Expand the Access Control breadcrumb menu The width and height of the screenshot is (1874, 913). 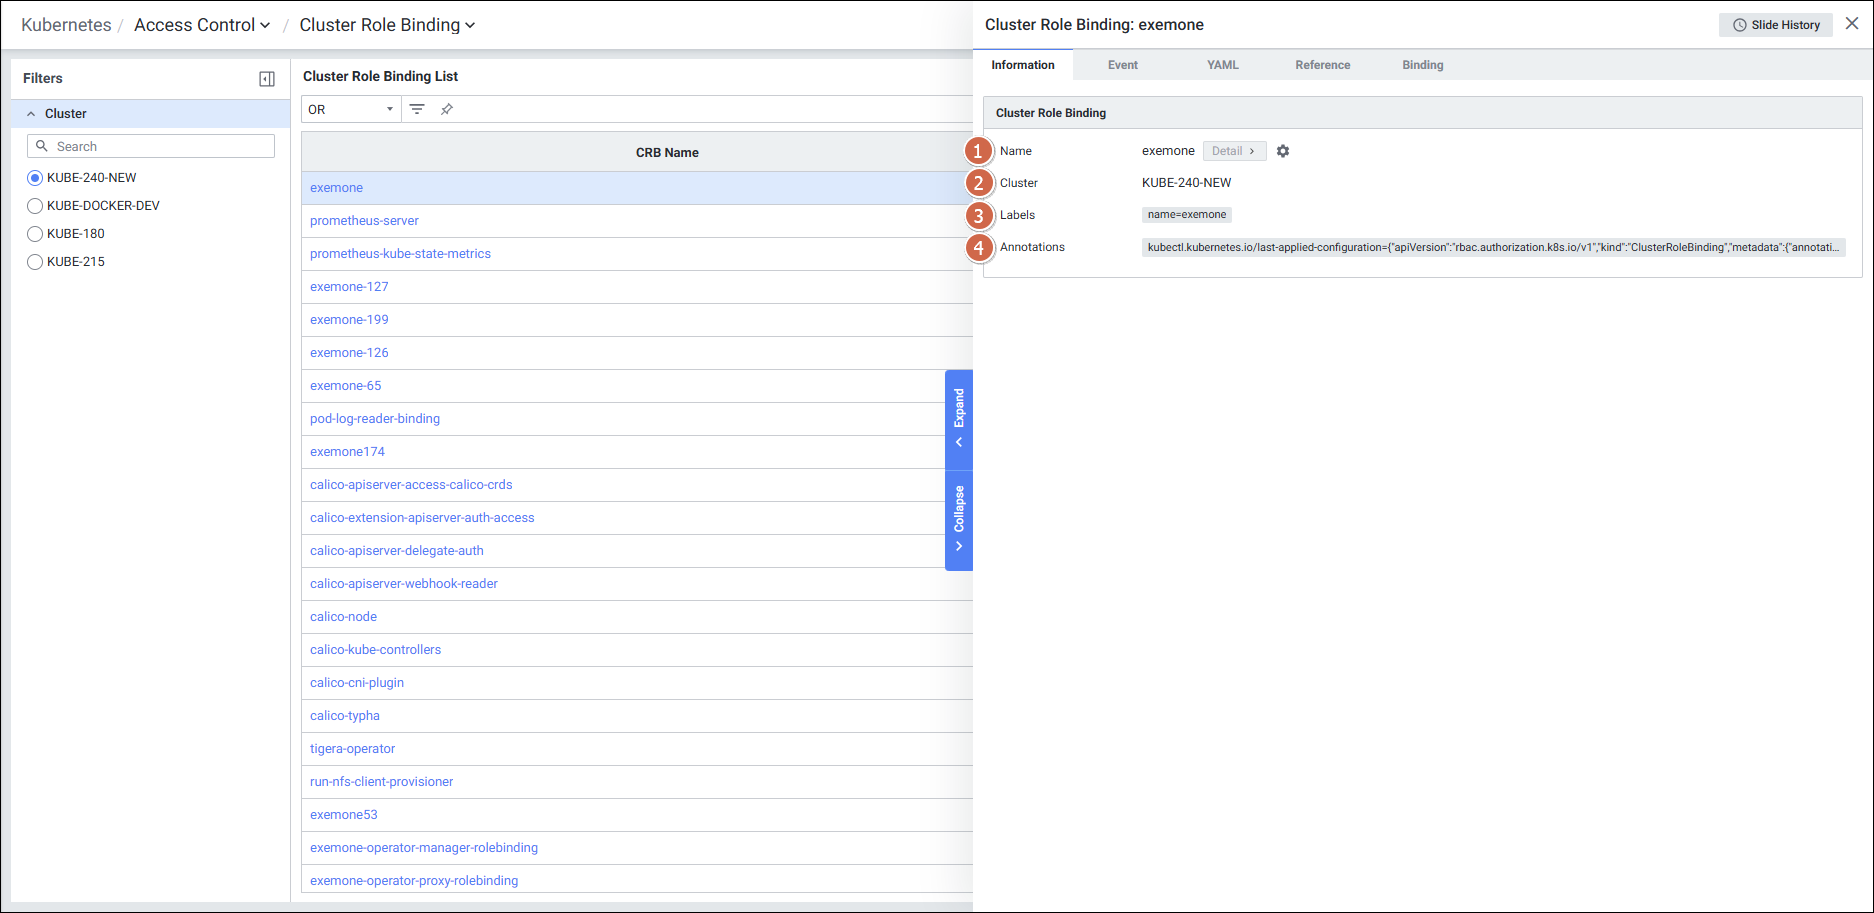pyautogui.click(x=202, y=25)
